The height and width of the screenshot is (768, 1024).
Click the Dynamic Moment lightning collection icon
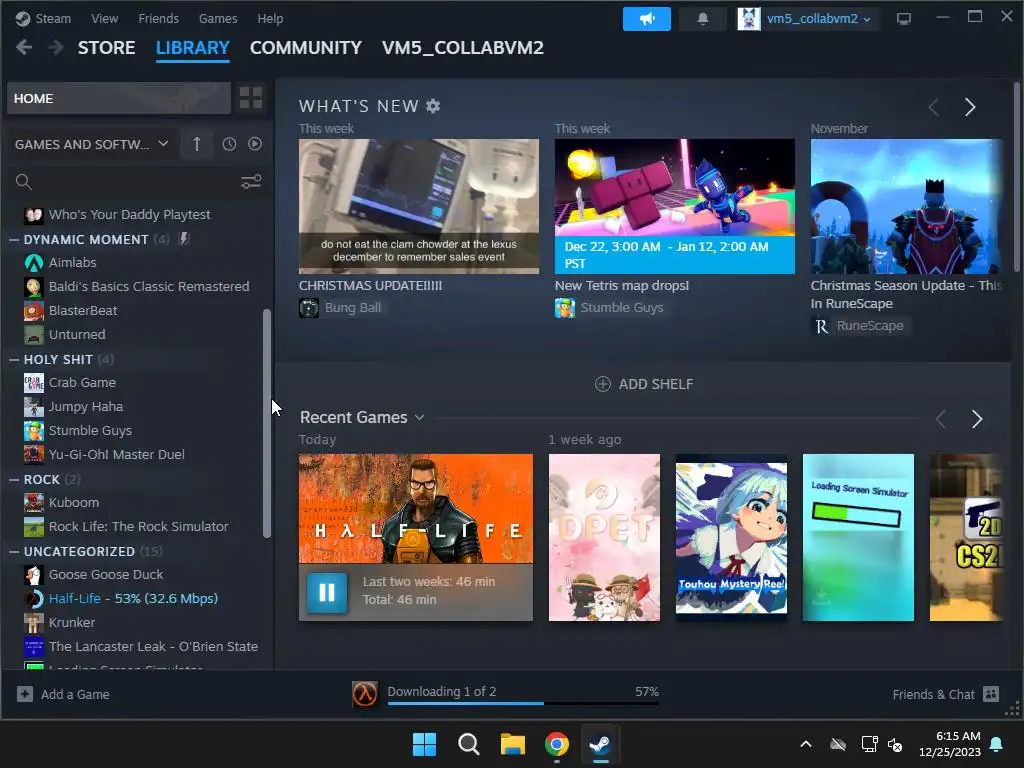(x=184, y=239)
